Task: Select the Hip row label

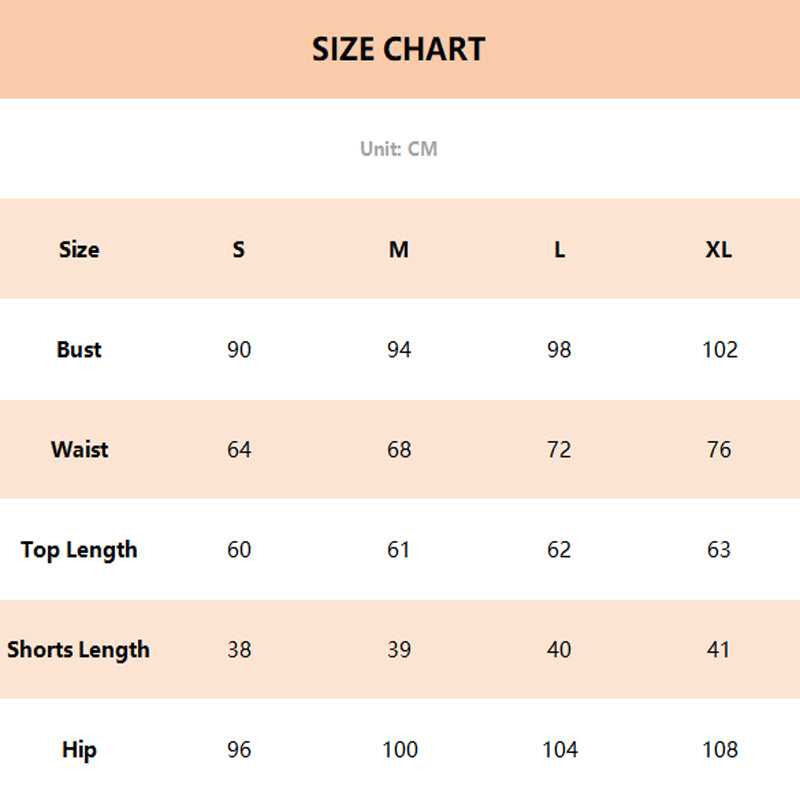Action: (79, 749)
